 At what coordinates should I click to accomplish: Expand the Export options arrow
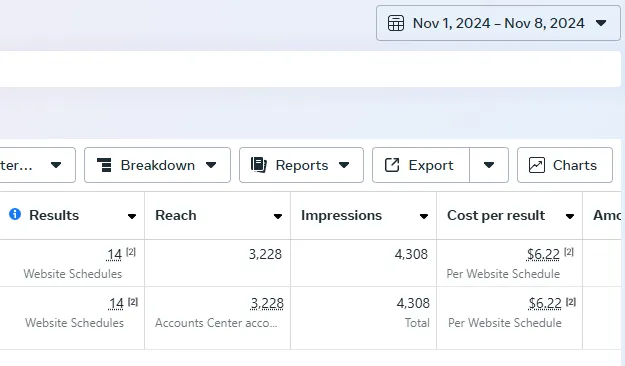click(489, 165)
